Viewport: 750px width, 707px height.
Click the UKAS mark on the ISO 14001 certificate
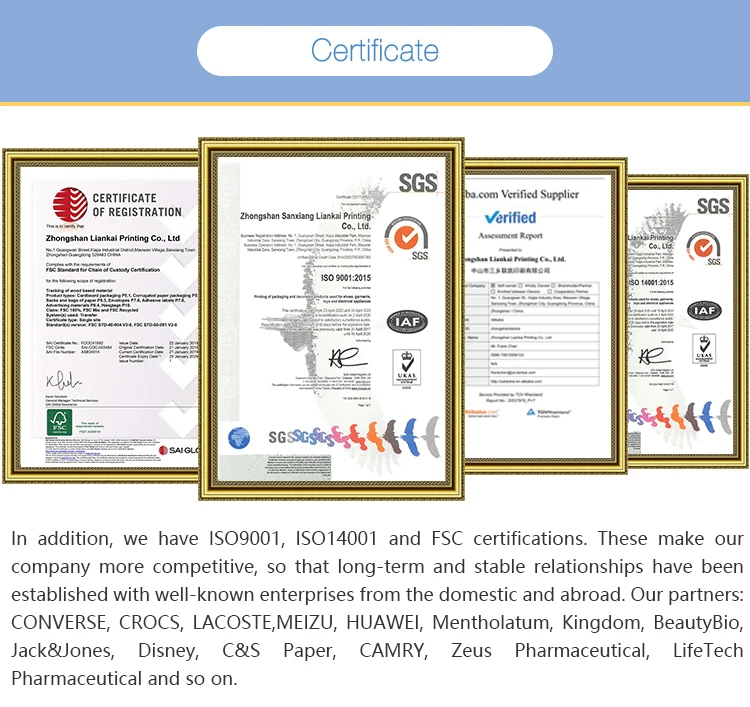coord(704,349)
